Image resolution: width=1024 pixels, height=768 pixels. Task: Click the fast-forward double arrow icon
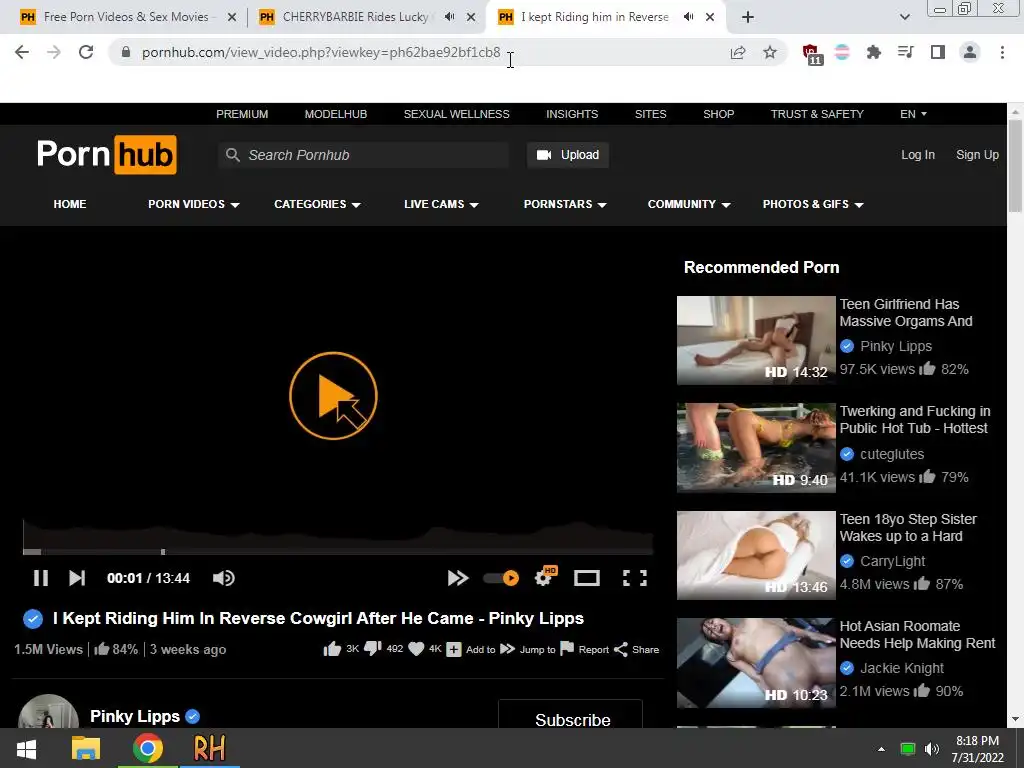[458, 578]
